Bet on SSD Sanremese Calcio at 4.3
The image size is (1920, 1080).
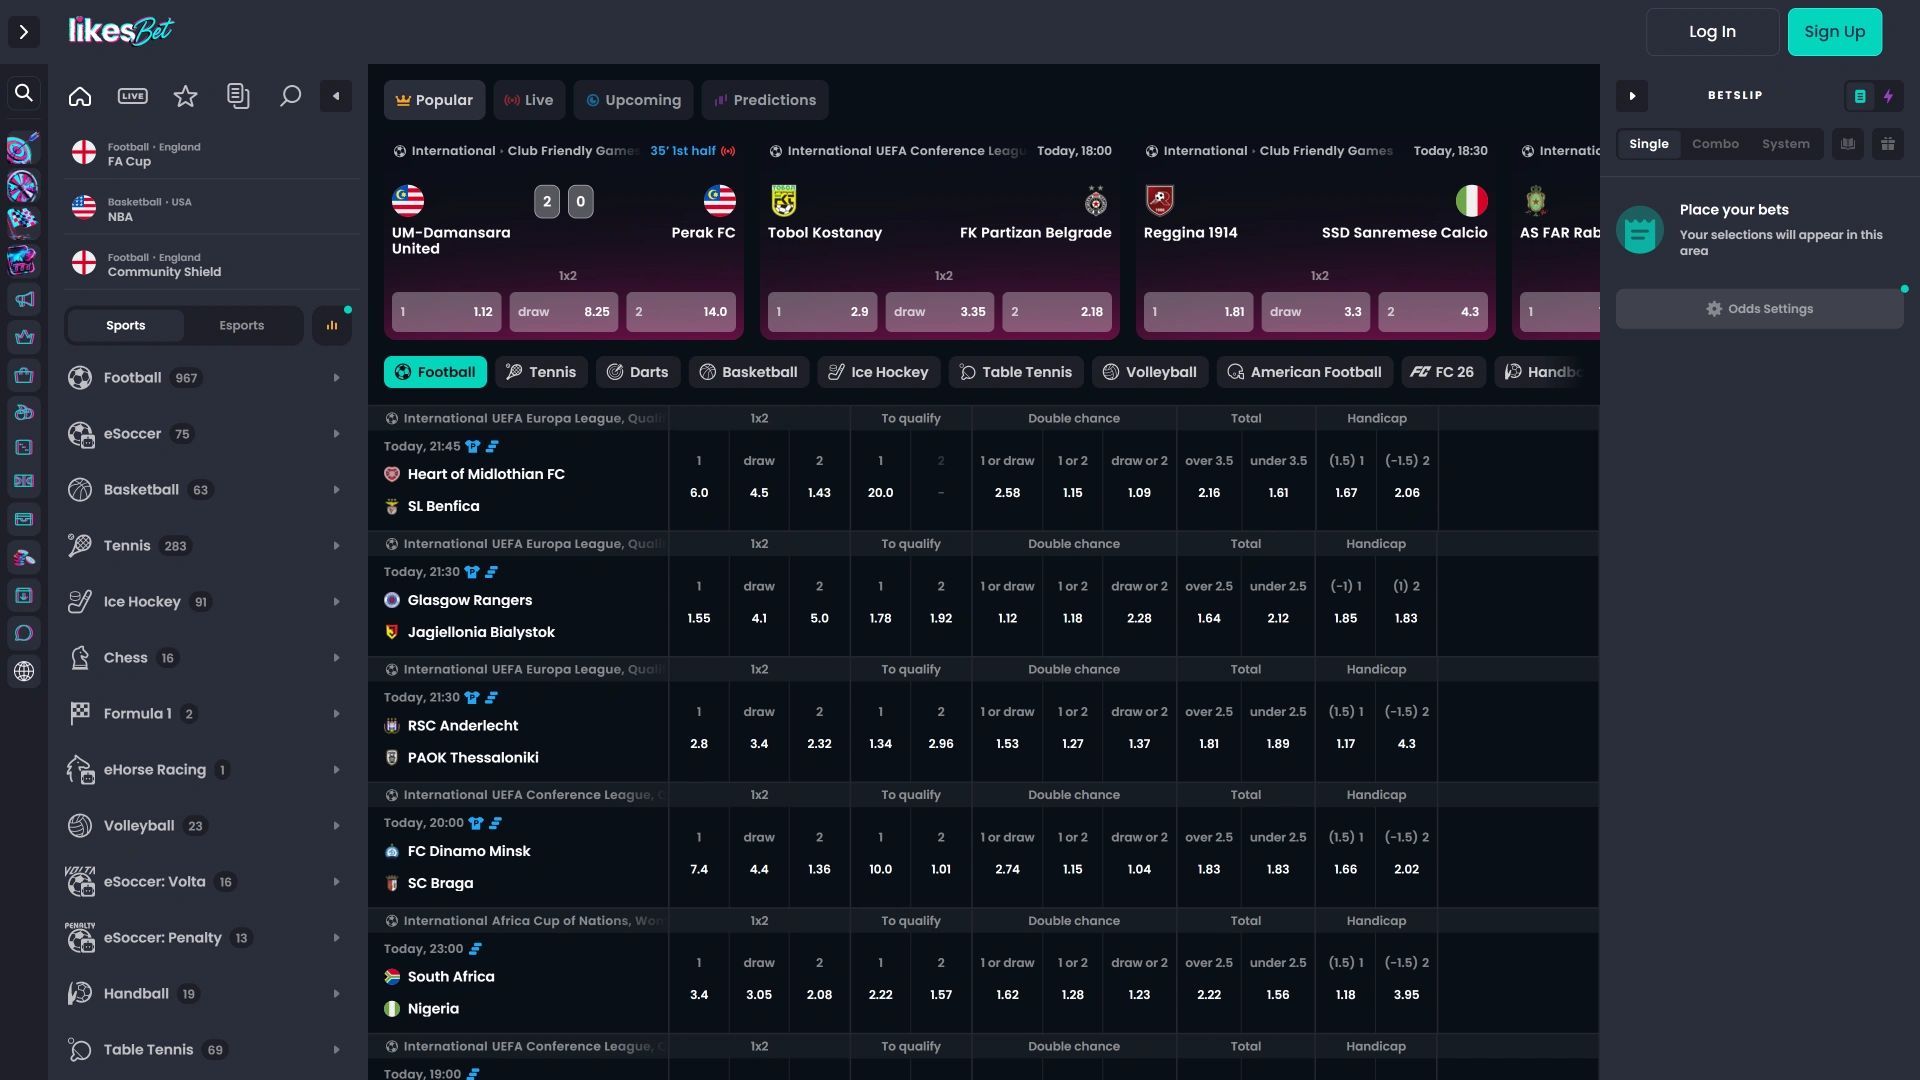click(x=1433, y=312)
